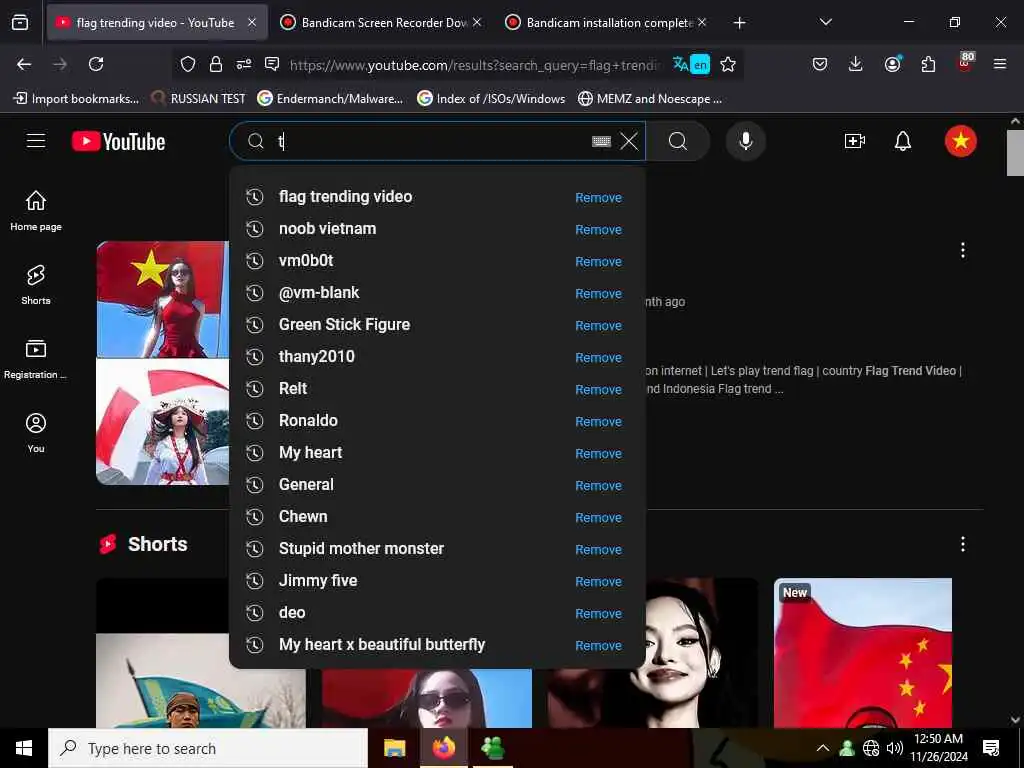The height and width of the screenshot is (768, 1024).
Task: Open the Pocket save icon
Action: point(820,64)
